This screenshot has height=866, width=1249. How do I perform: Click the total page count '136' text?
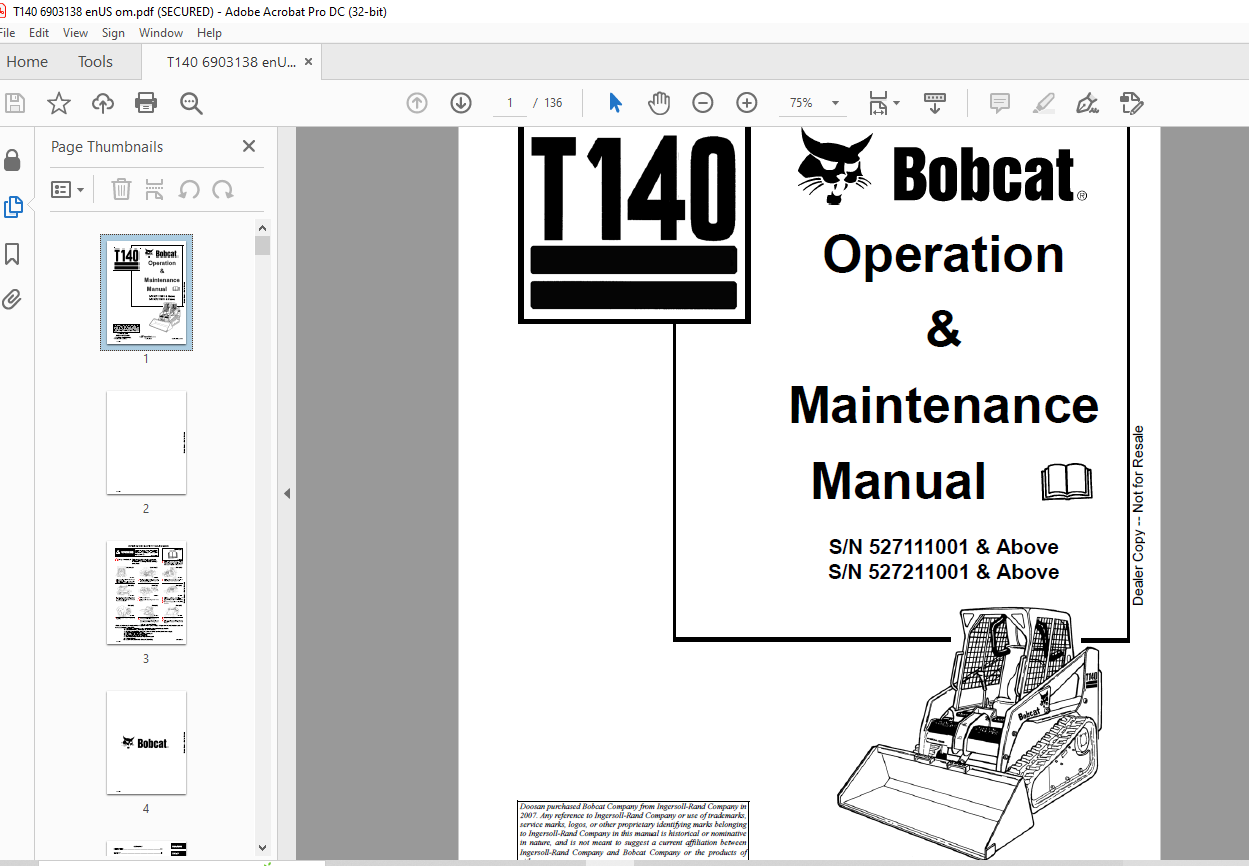tap(553, 103)
